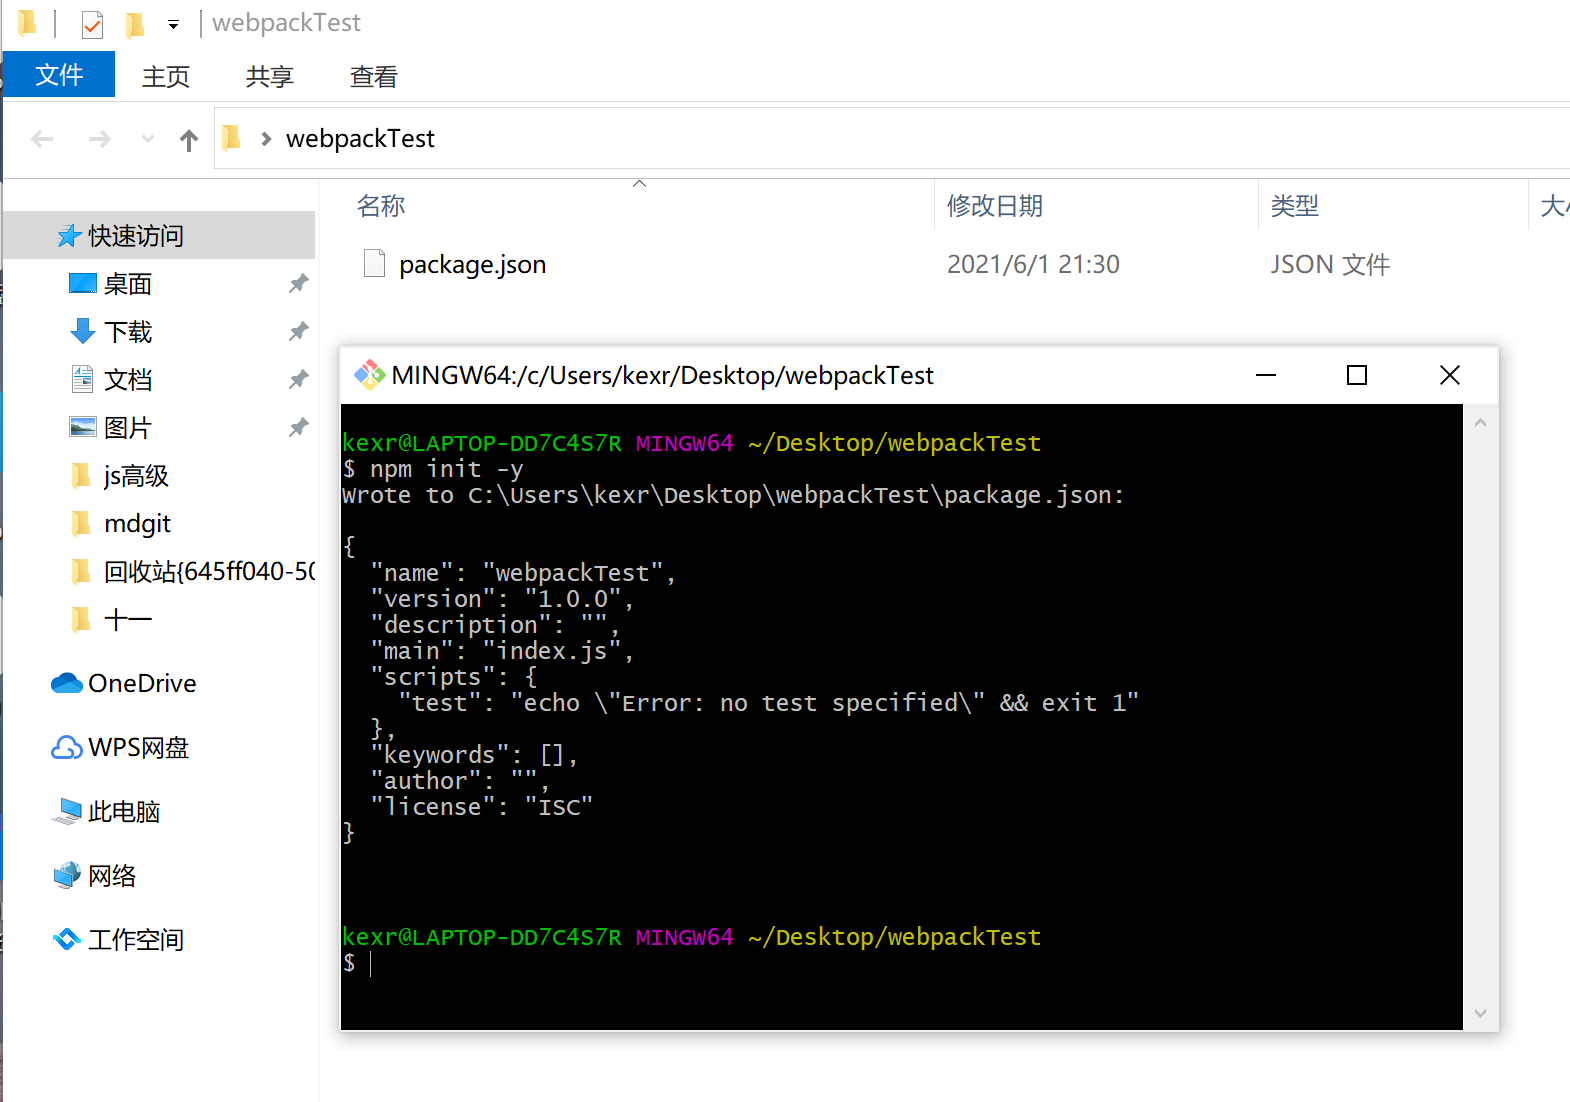Click the new folder quick-access icon
This screenshot has height=1102, width=1570.
(x=135, y=23)
